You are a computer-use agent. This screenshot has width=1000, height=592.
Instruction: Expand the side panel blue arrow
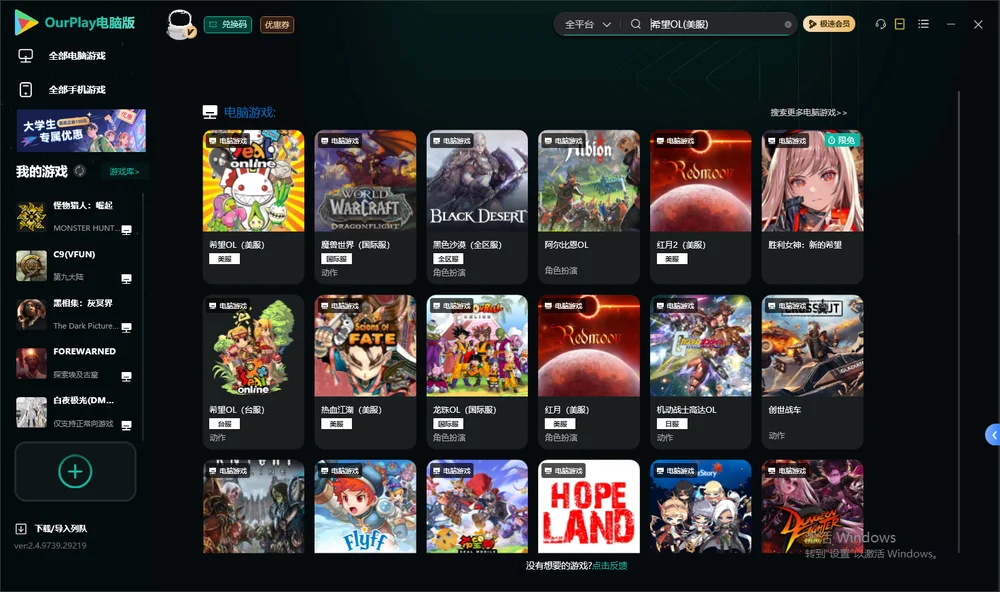pos(993,434)
